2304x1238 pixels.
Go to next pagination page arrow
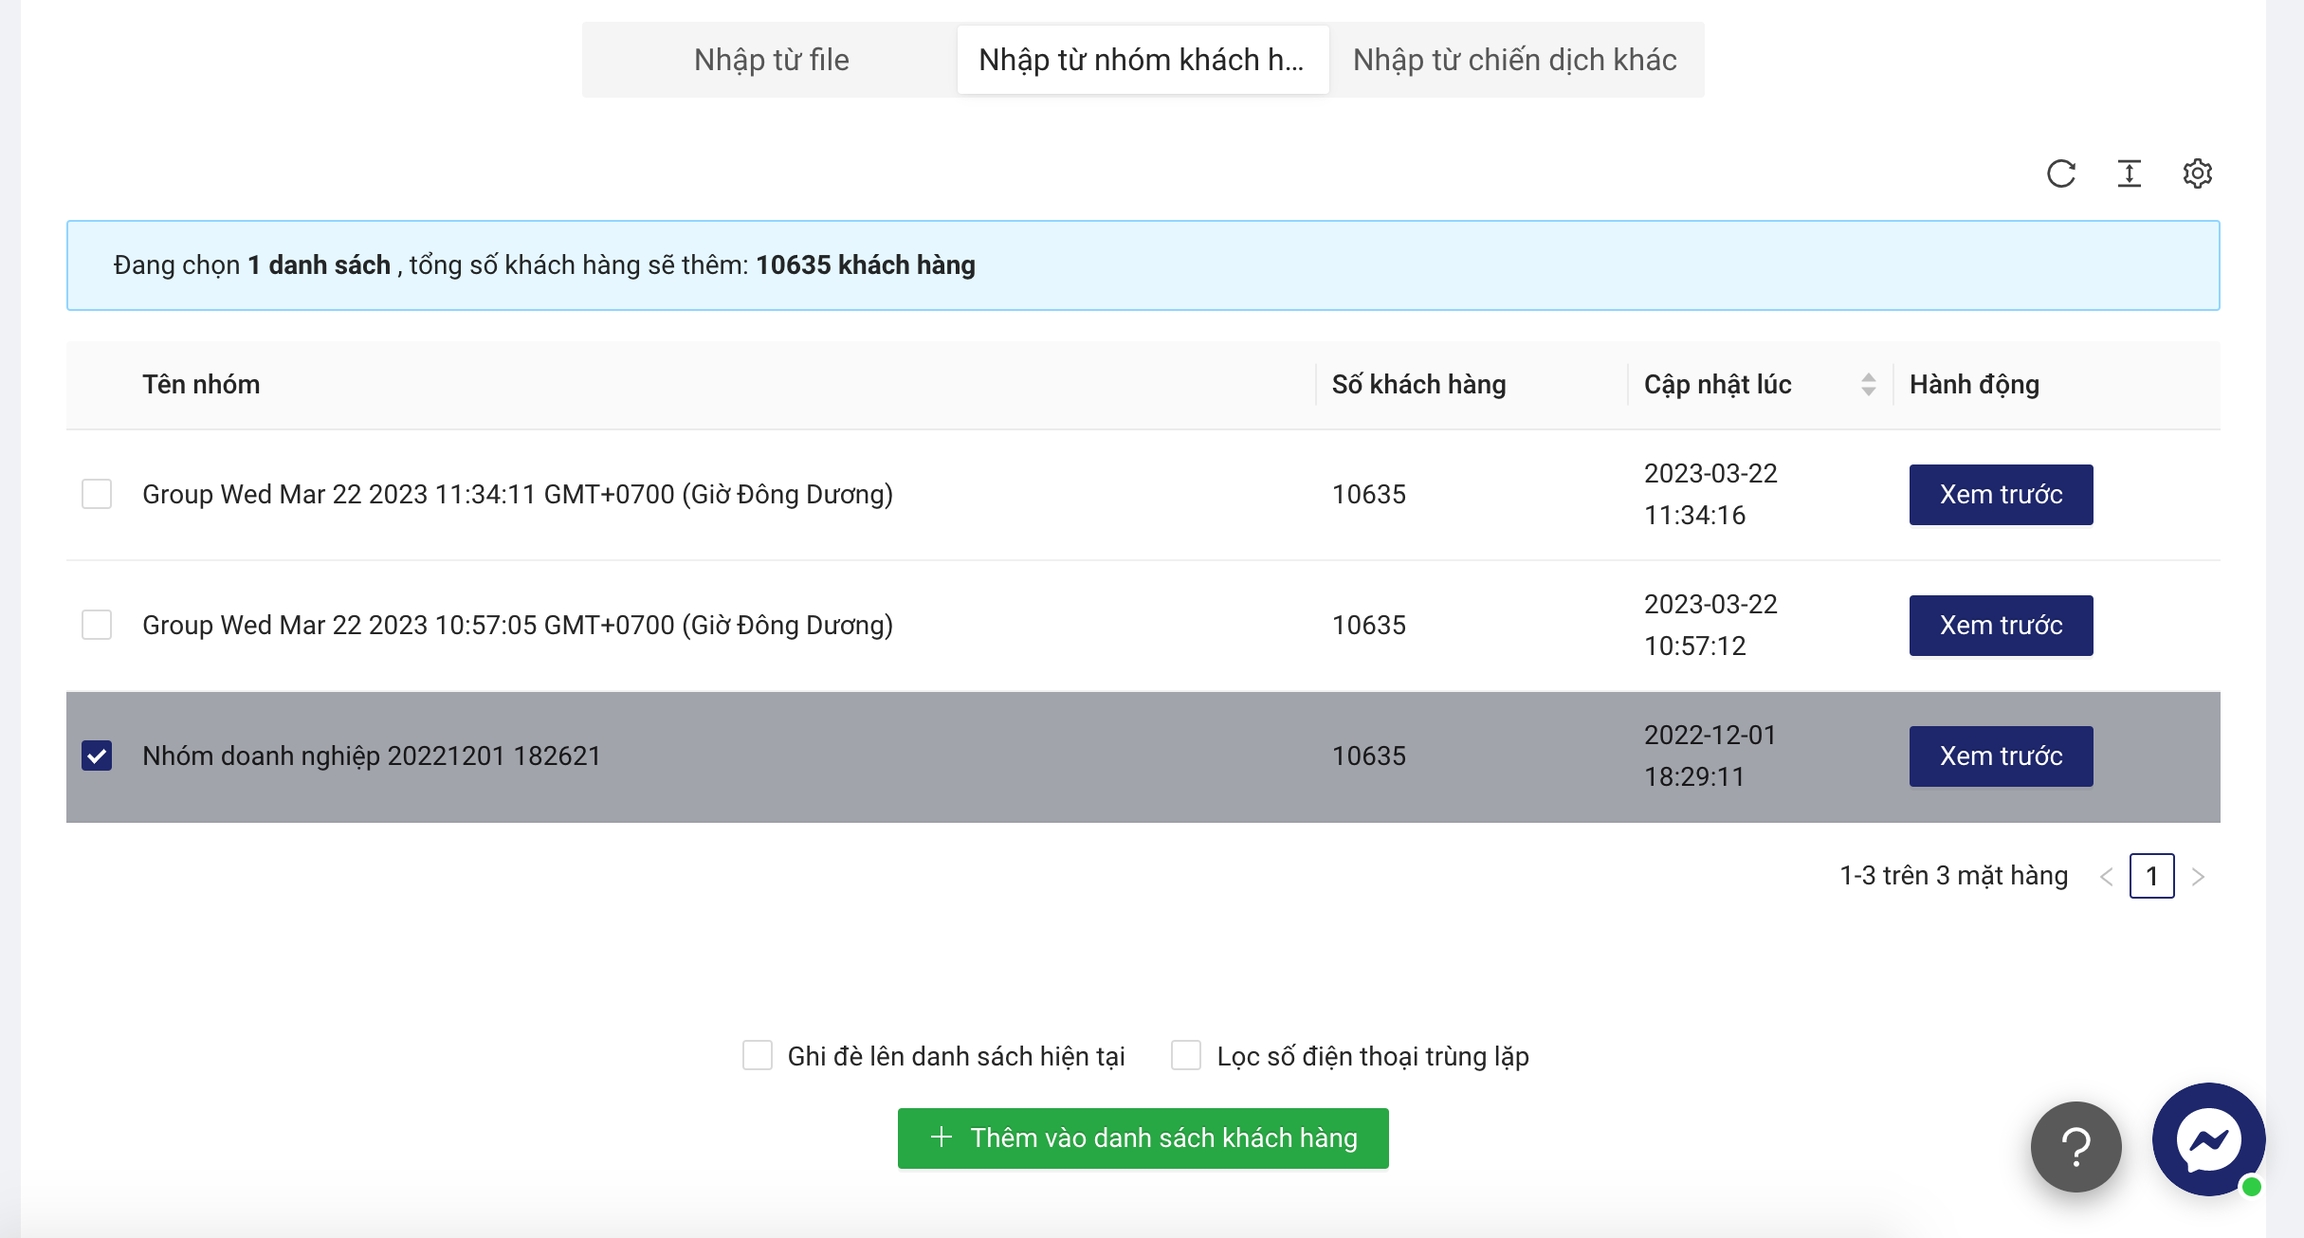(2198, 877)
